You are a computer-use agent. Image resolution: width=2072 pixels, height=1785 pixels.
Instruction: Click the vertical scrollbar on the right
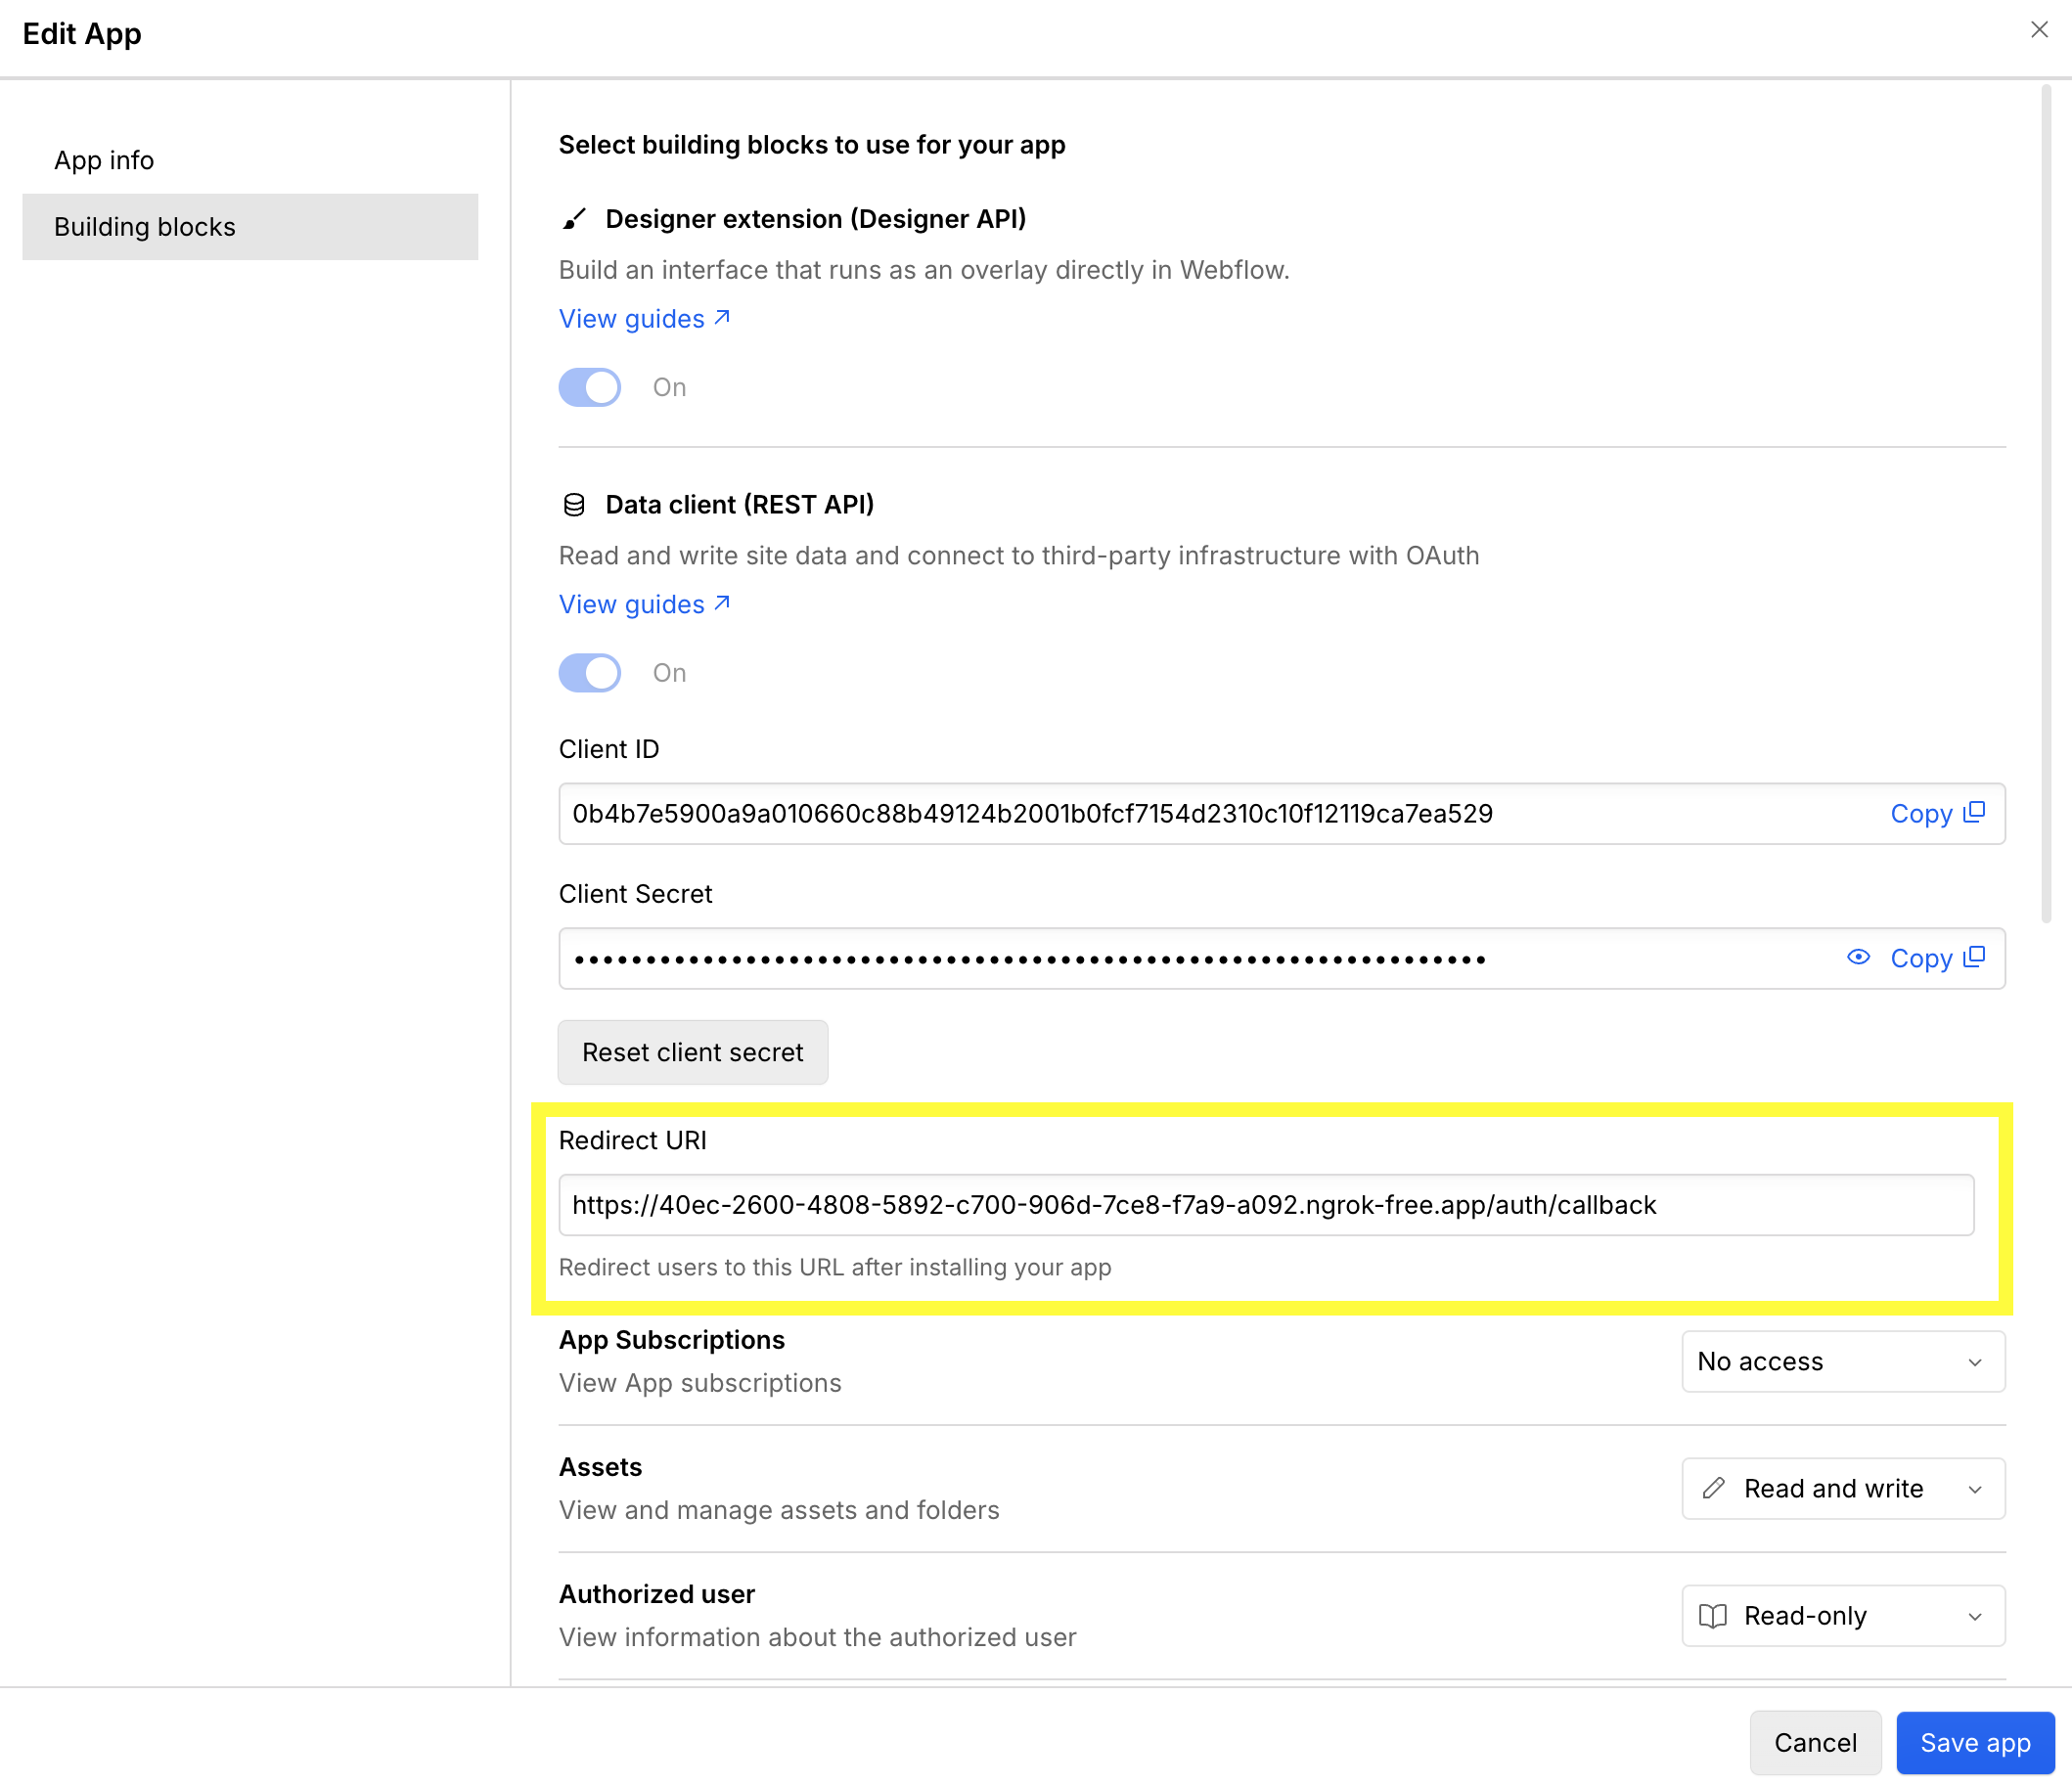[x=2045, y=500]
